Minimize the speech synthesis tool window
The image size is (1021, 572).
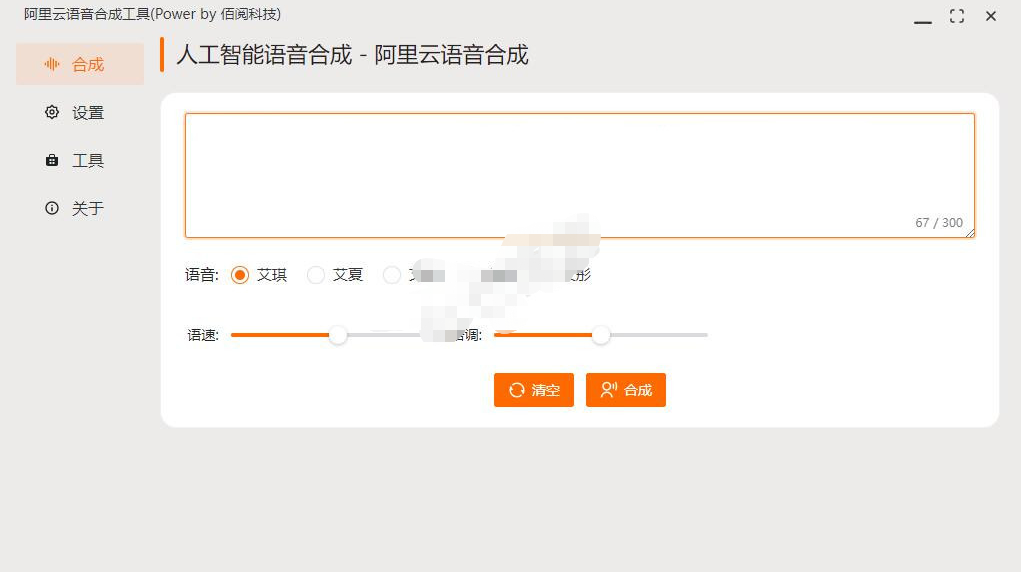pyautogui.click(x=923, y=17)
